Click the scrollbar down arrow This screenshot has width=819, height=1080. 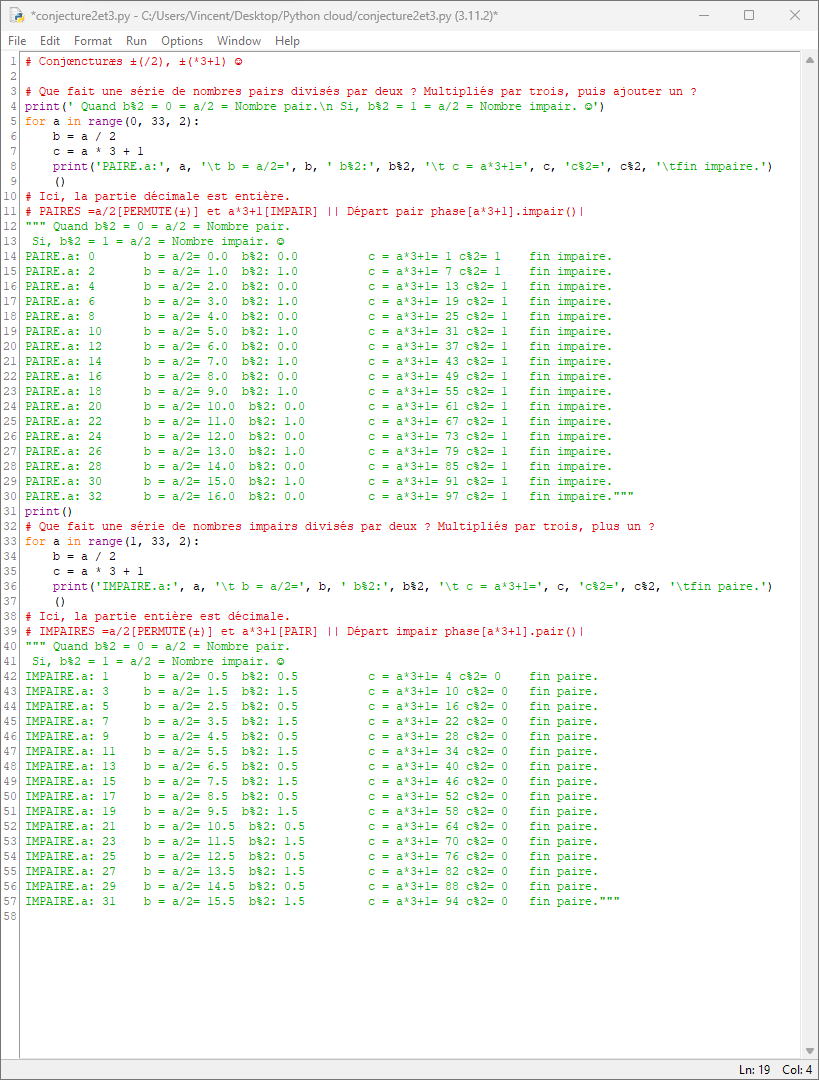tap(809, 1051)
